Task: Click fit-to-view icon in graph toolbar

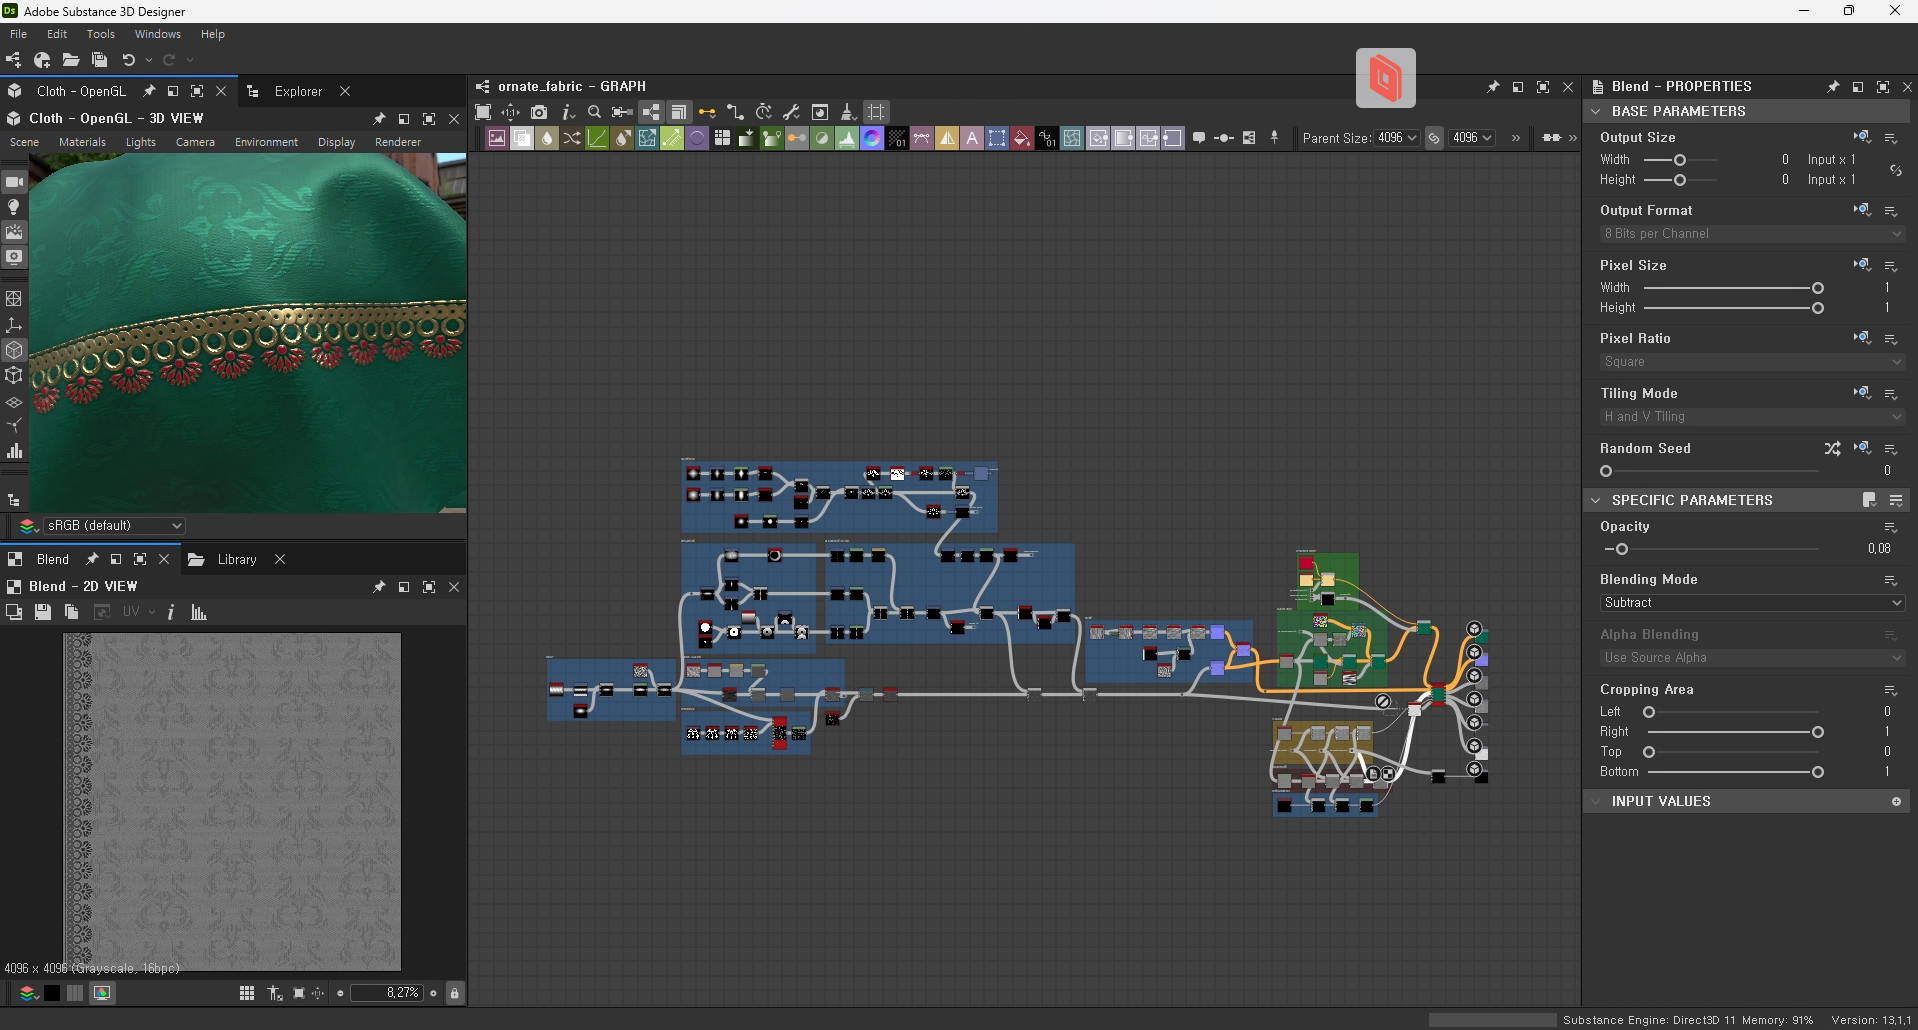Action: click(x=483, y=112)
